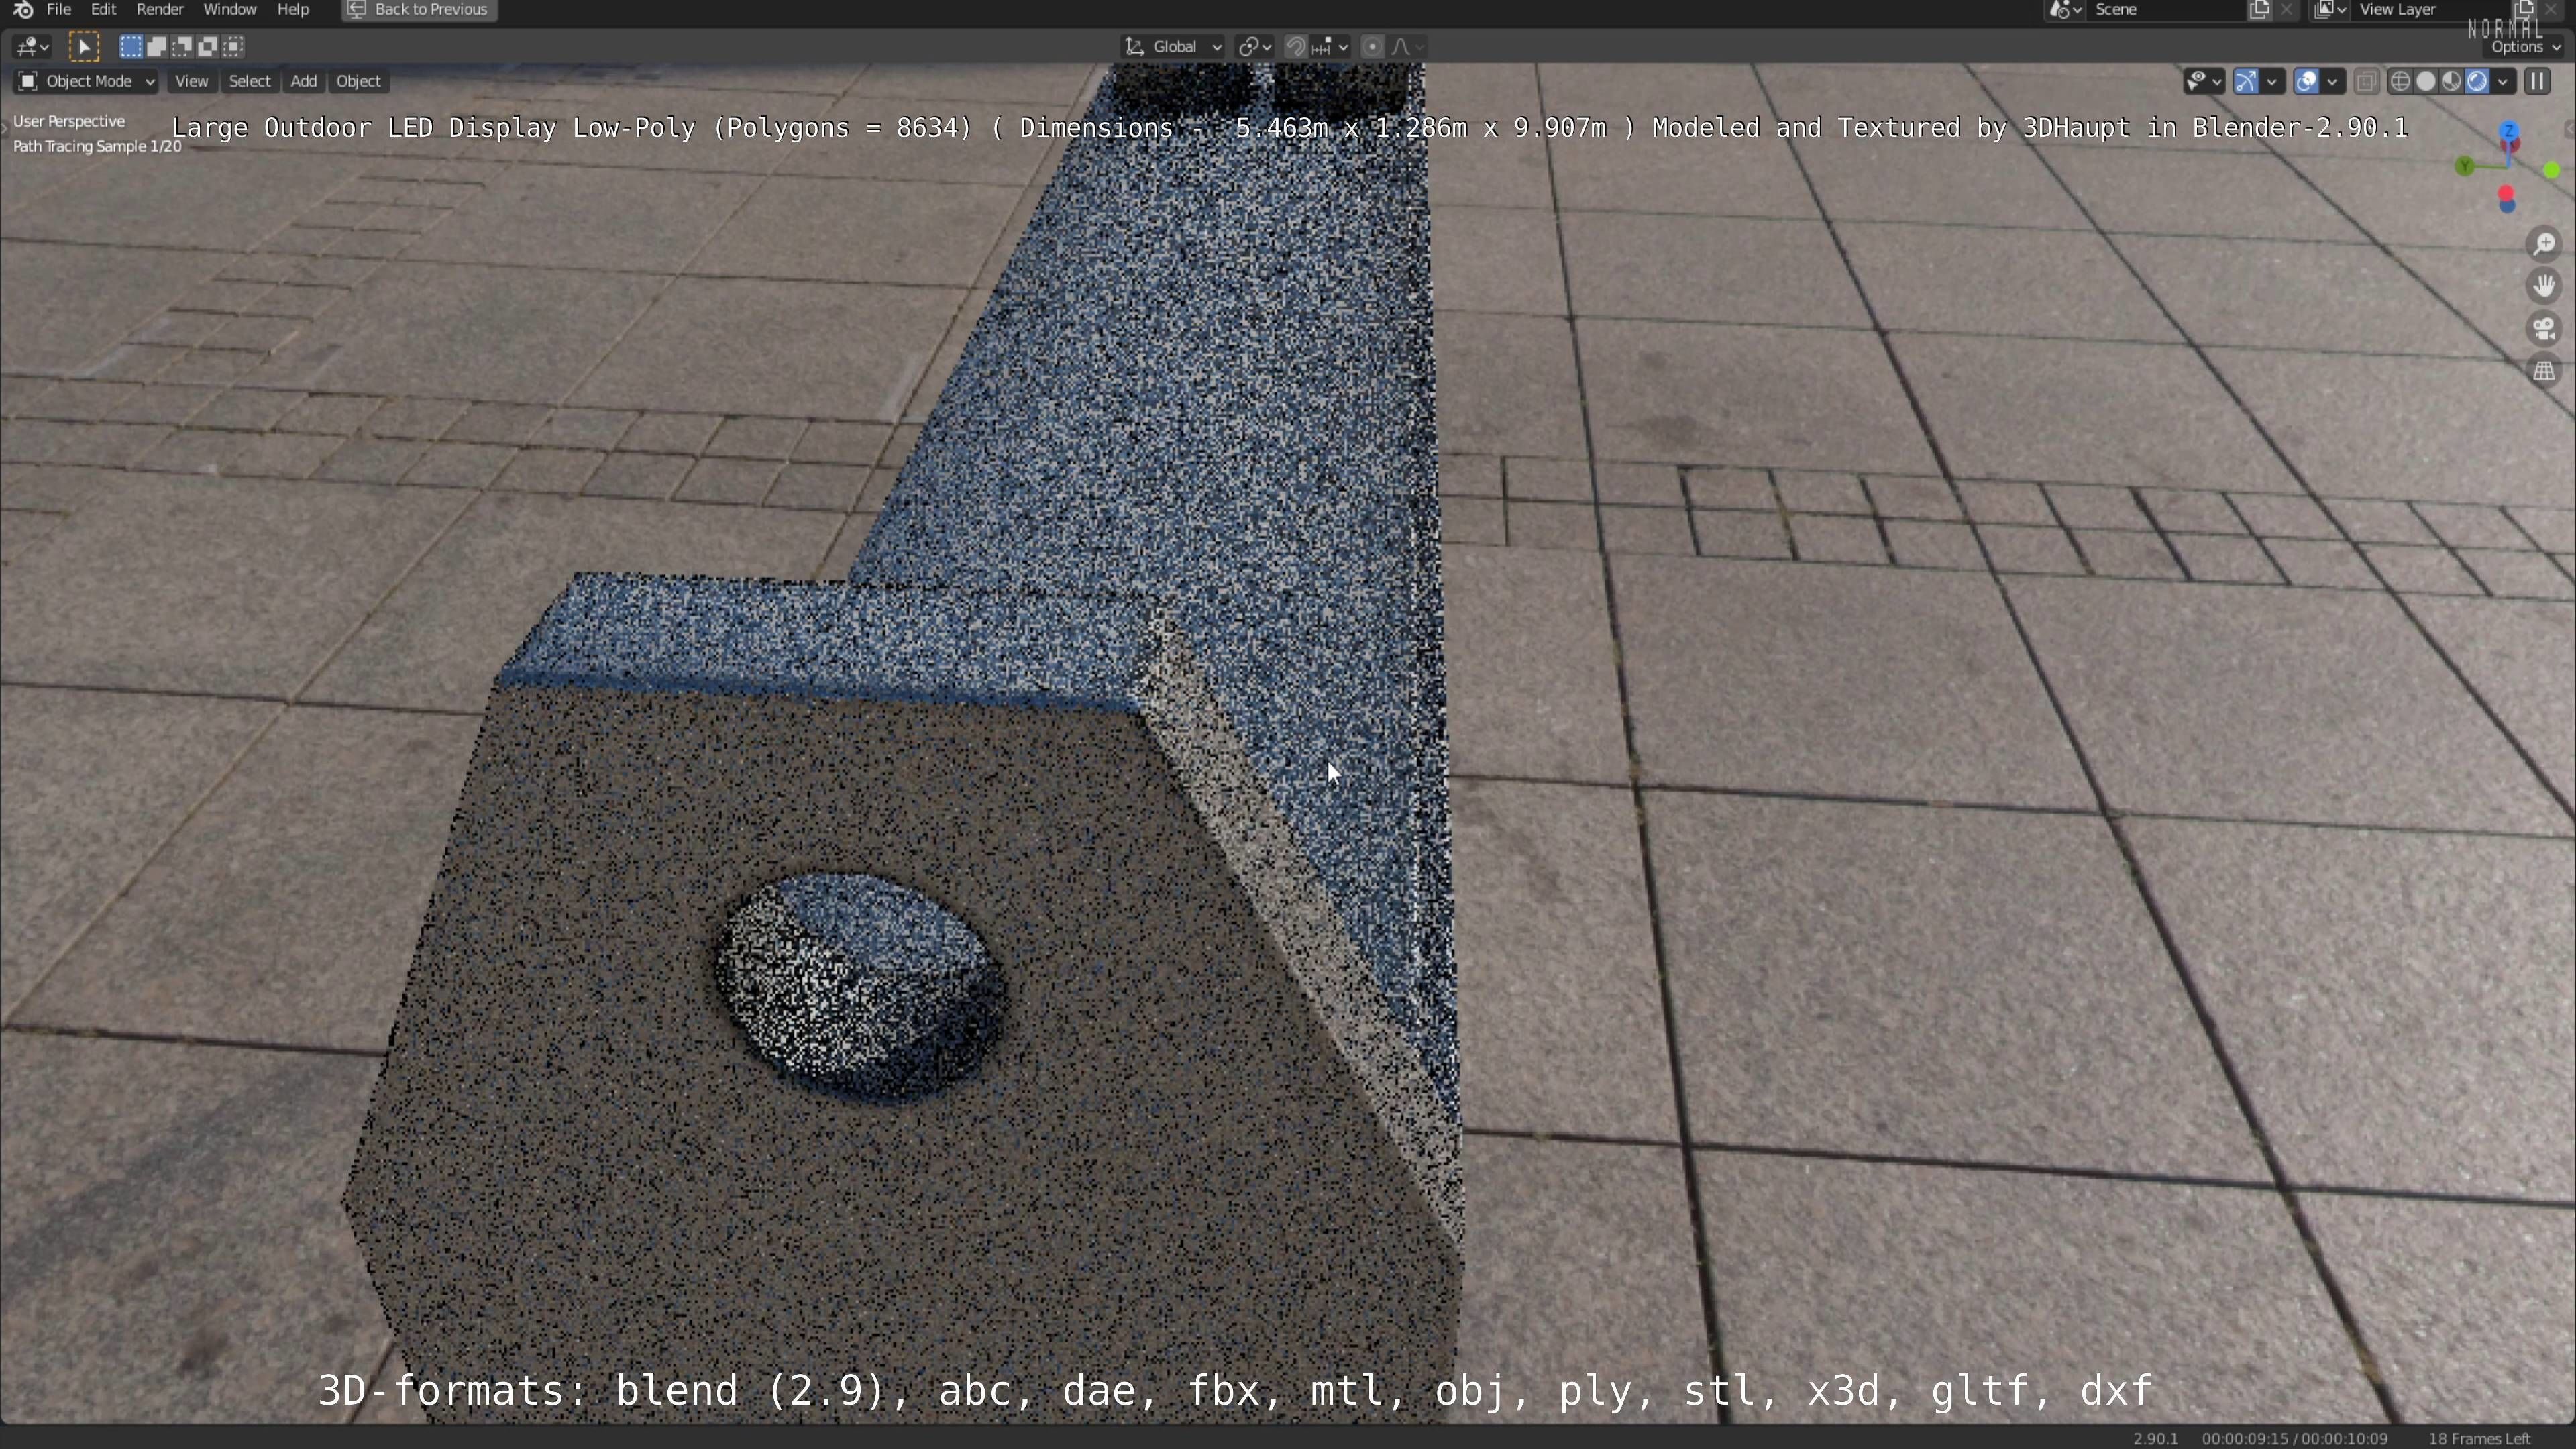Open the editor type dropdown
This screenshot has width=2576, height=1449.
pyautogui.click(x=32, y=46)
